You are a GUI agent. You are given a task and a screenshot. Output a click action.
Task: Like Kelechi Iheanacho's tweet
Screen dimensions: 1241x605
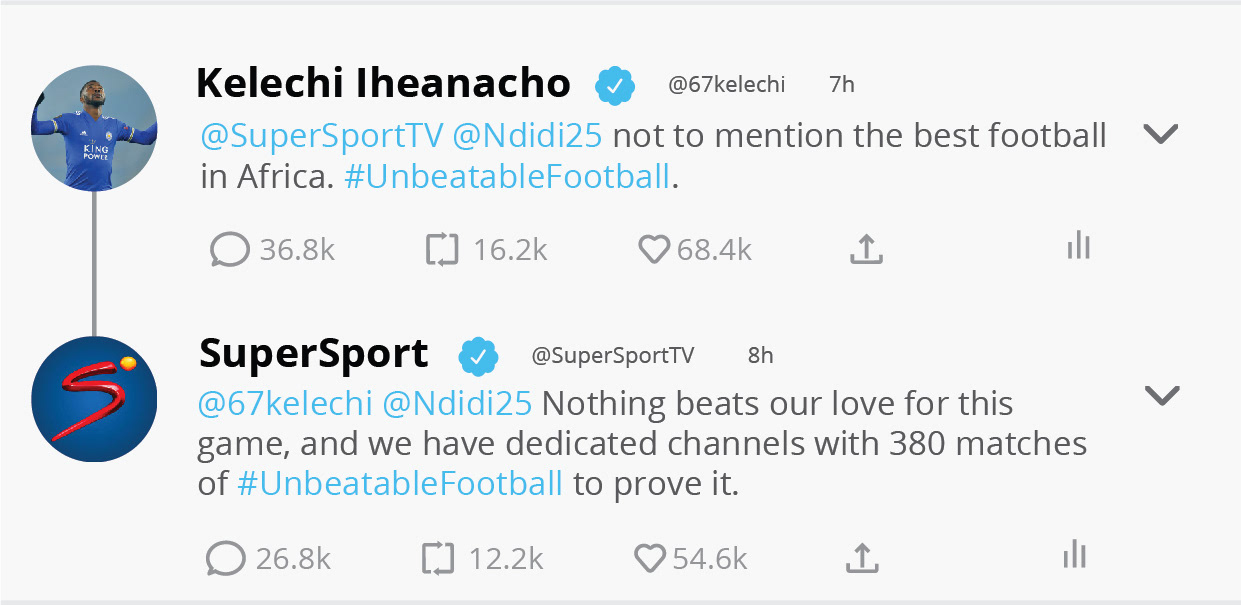(653, 249)
